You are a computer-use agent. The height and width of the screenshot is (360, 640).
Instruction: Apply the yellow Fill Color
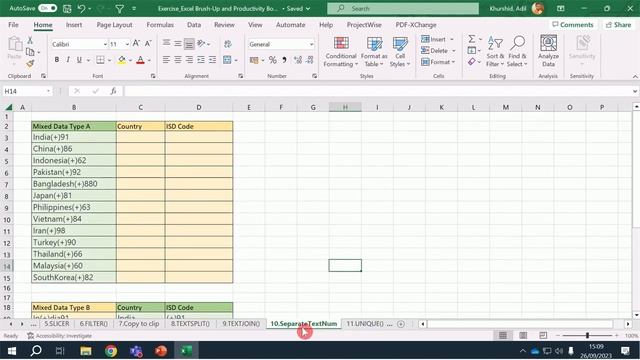point(122,60)
